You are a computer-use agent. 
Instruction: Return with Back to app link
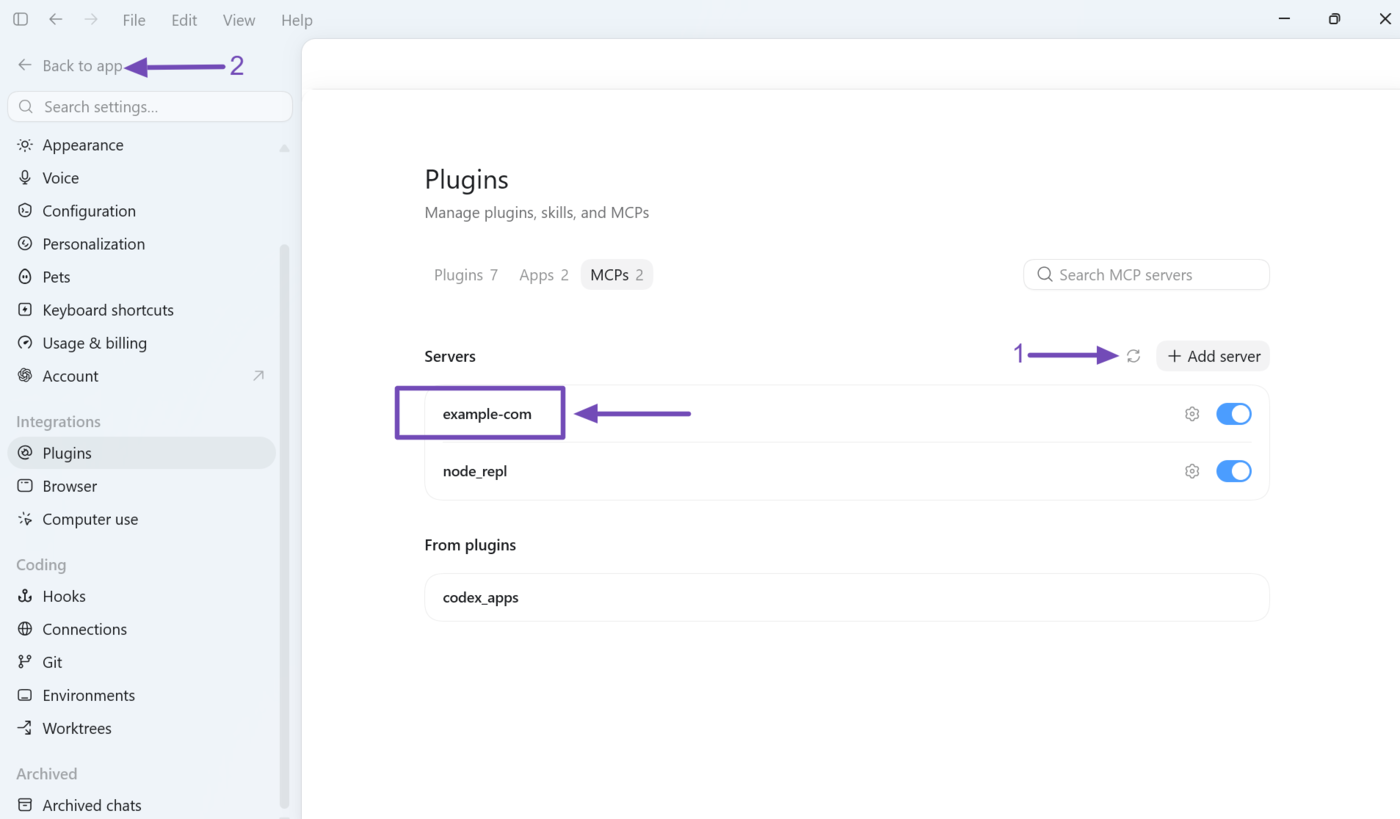(x=70, y=66)
